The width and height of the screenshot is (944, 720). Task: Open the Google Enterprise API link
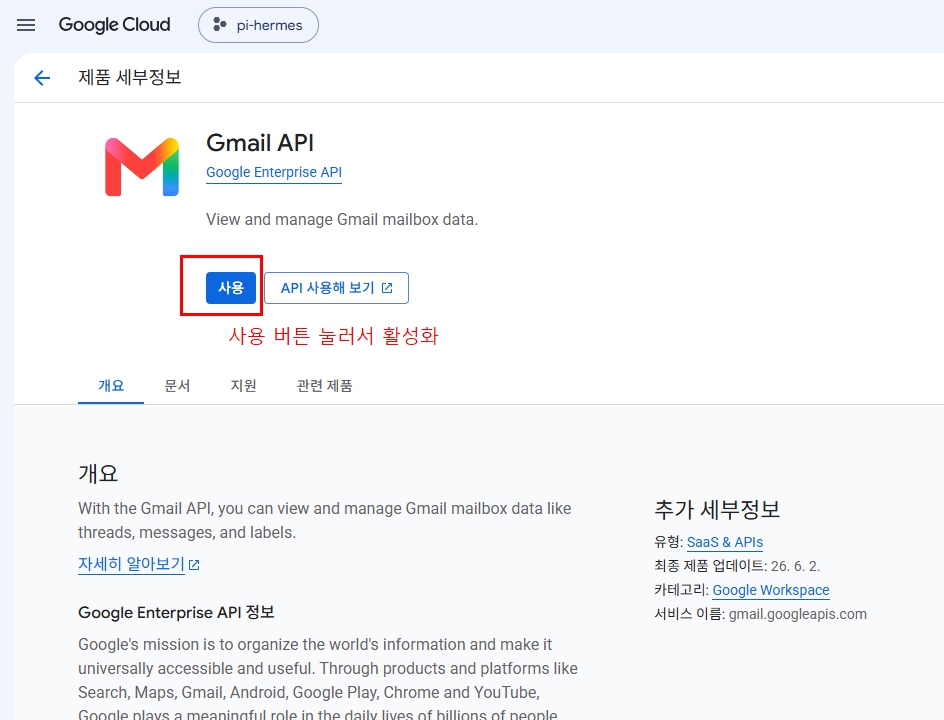tap(274, 172)
